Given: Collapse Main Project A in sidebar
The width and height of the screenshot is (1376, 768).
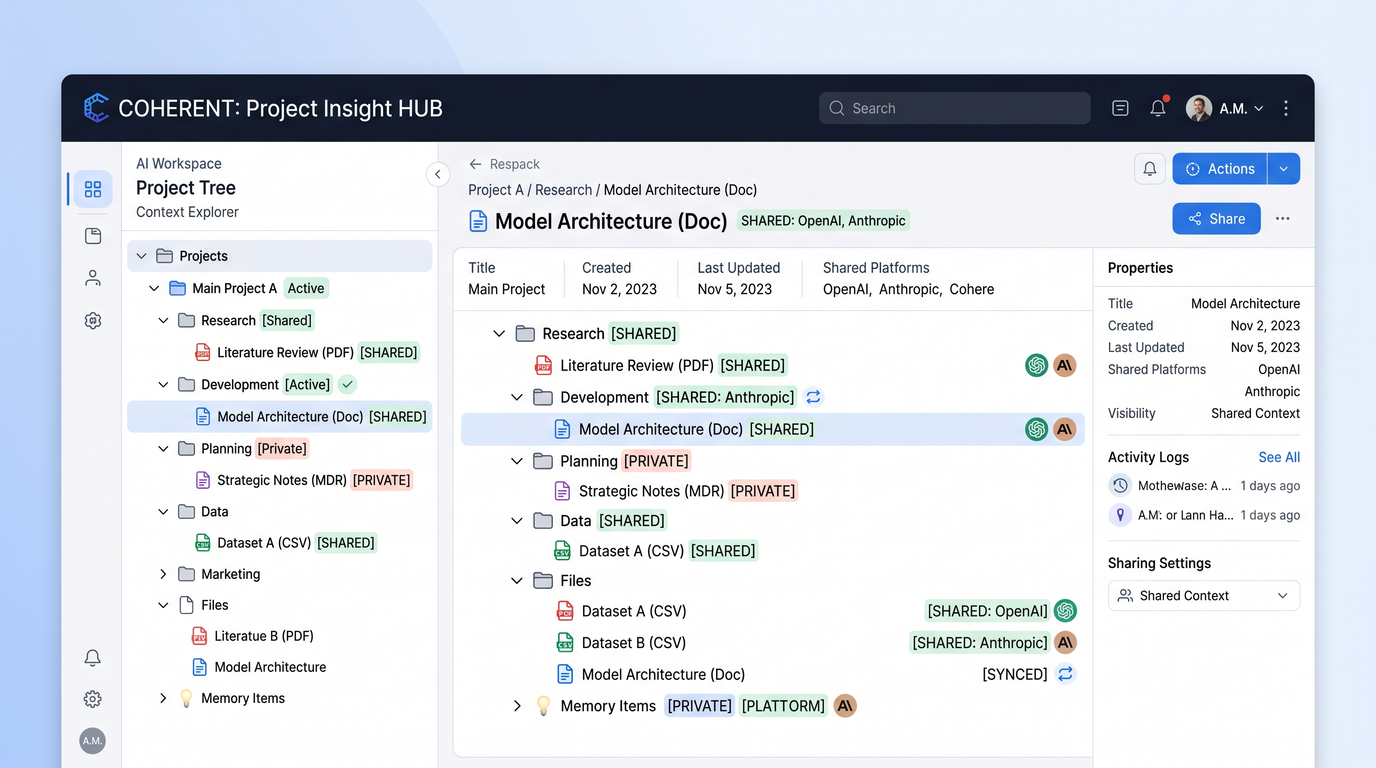Looking at the screenshot, I should tap(154, 288).
